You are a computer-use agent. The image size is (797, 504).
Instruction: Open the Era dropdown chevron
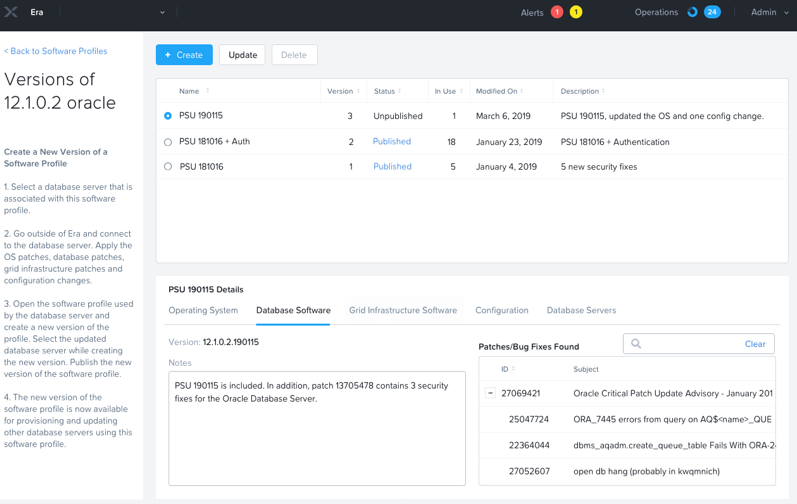(x=162, y=12)
